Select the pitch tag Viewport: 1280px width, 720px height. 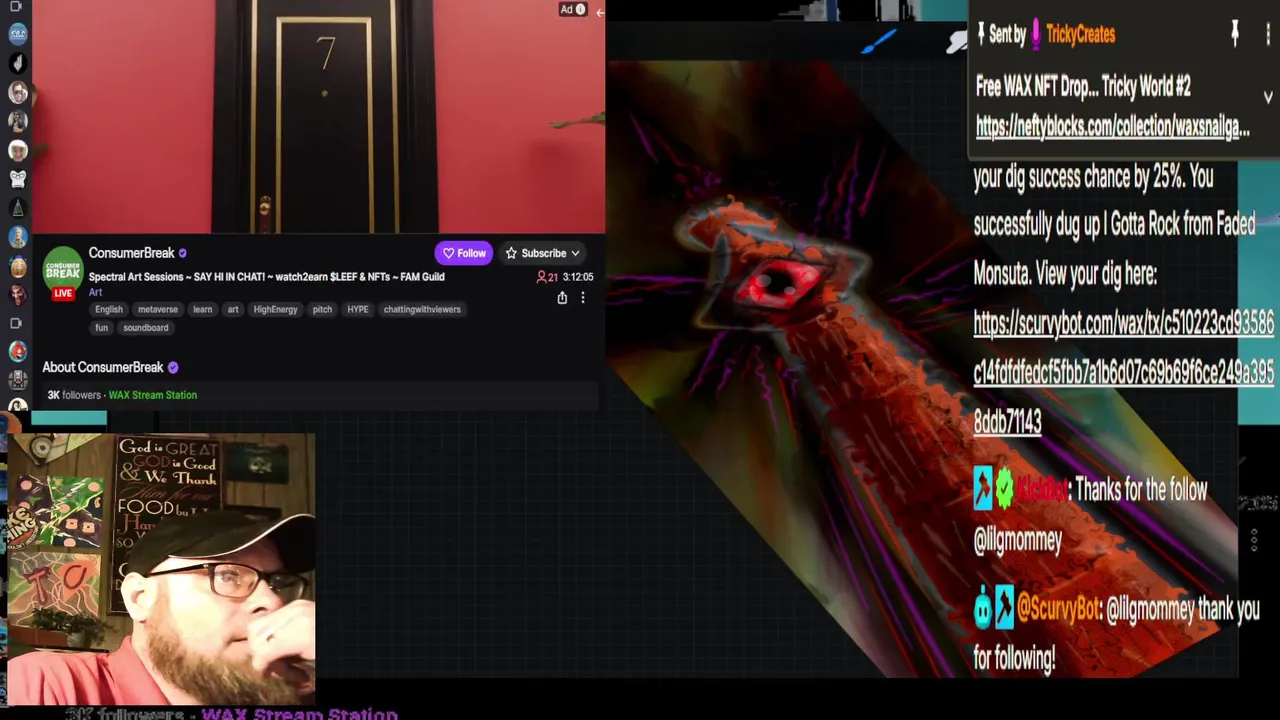pyautogui.click(x=322, y=309)
